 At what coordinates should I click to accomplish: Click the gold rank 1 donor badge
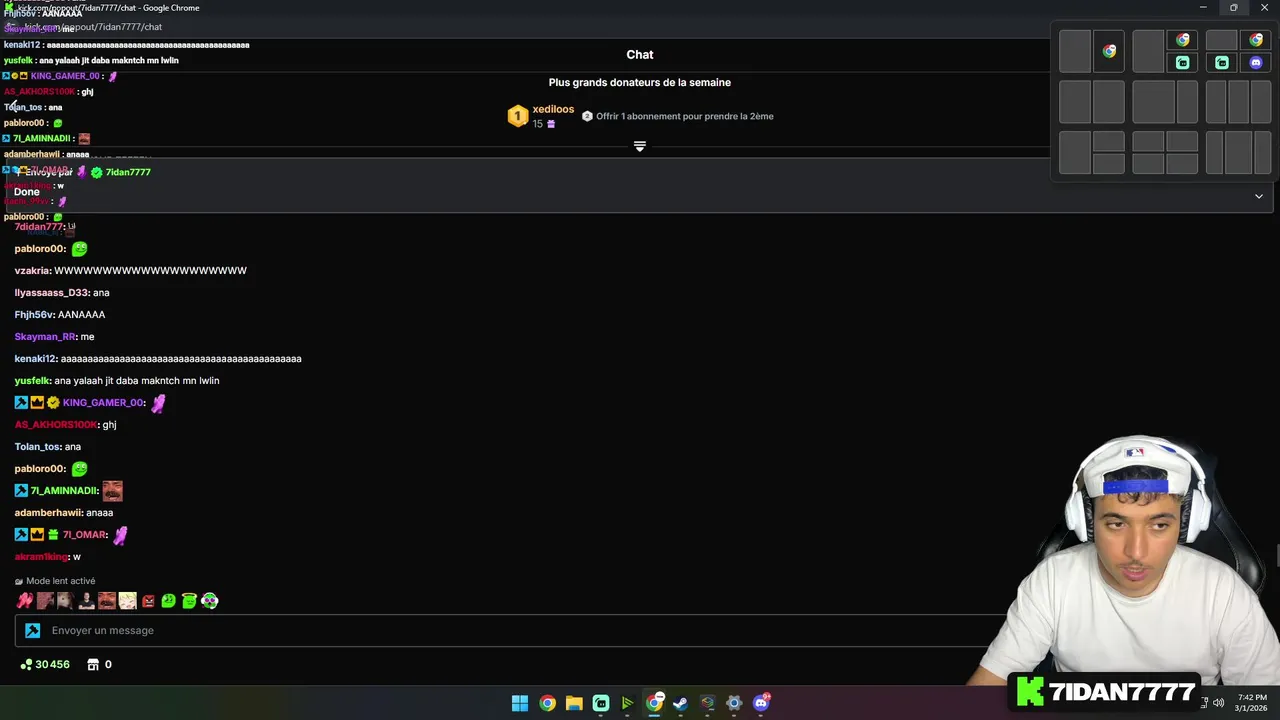517,117
